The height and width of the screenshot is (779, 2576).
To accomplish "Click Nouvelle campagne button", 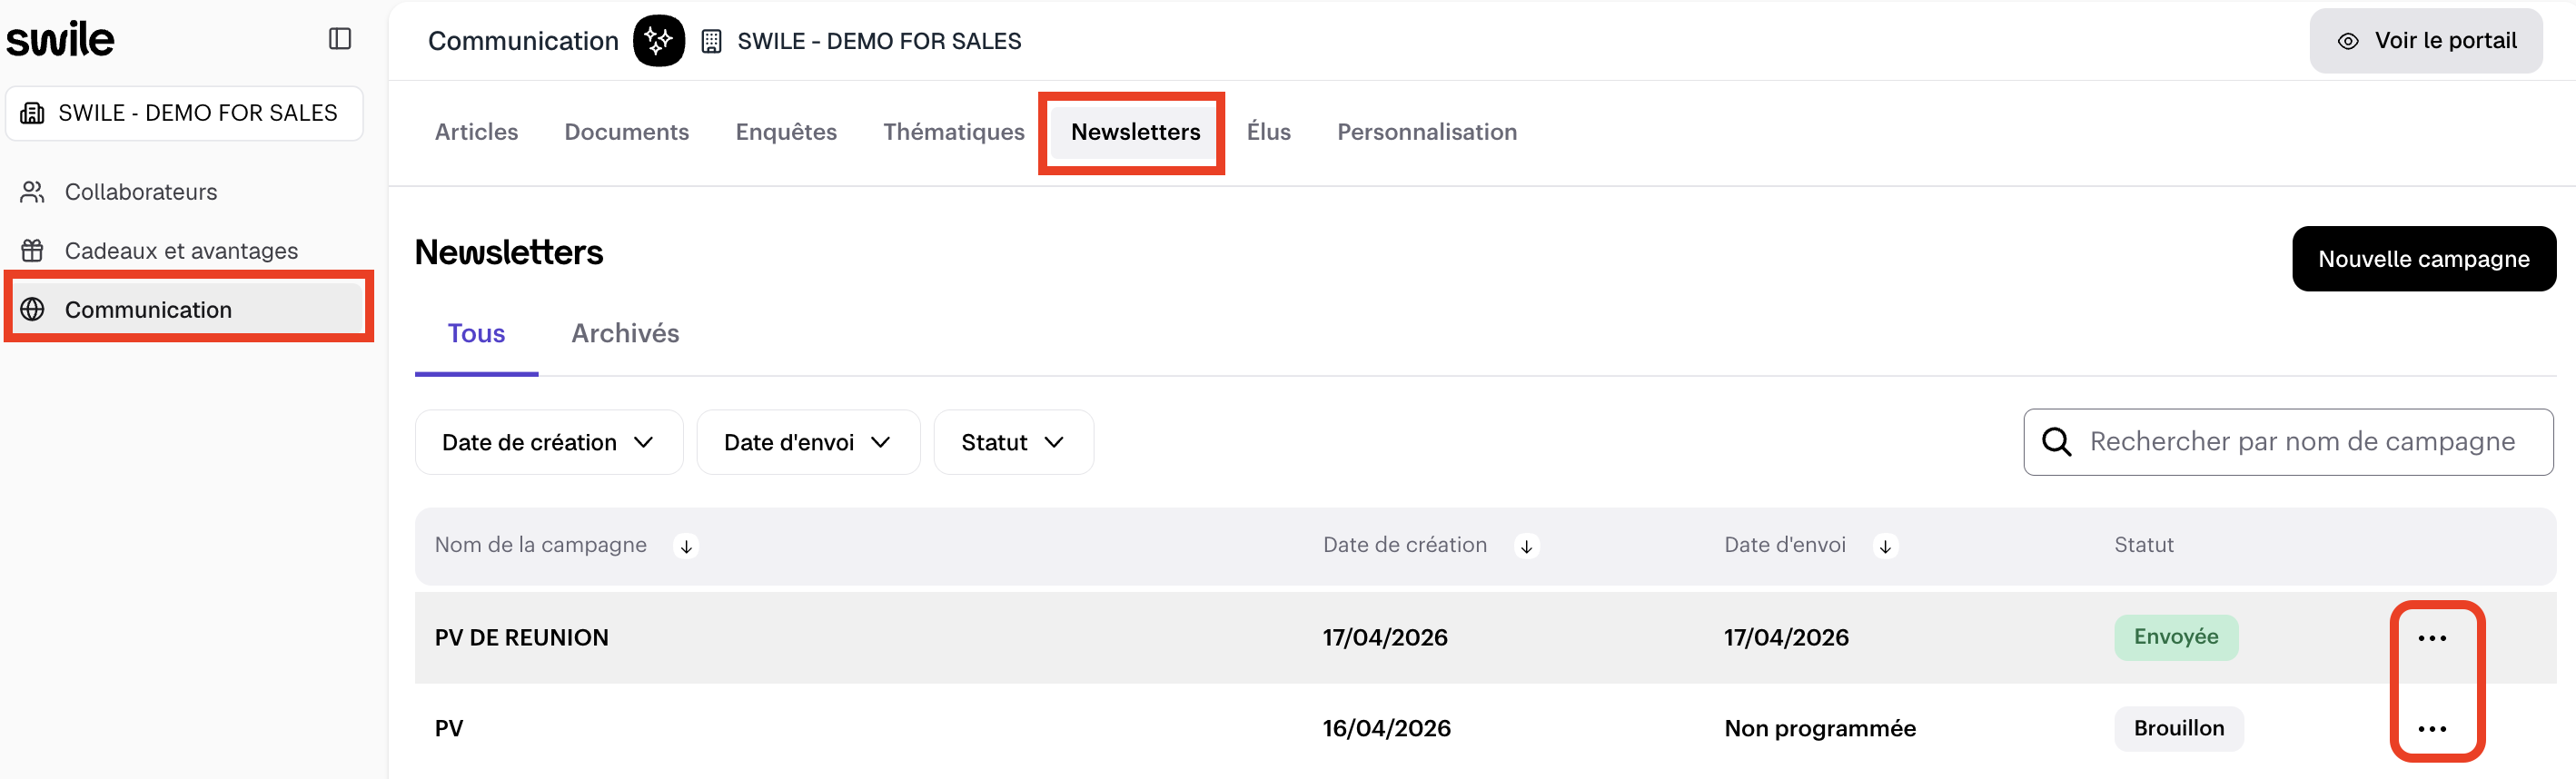I will point(2423,259).
